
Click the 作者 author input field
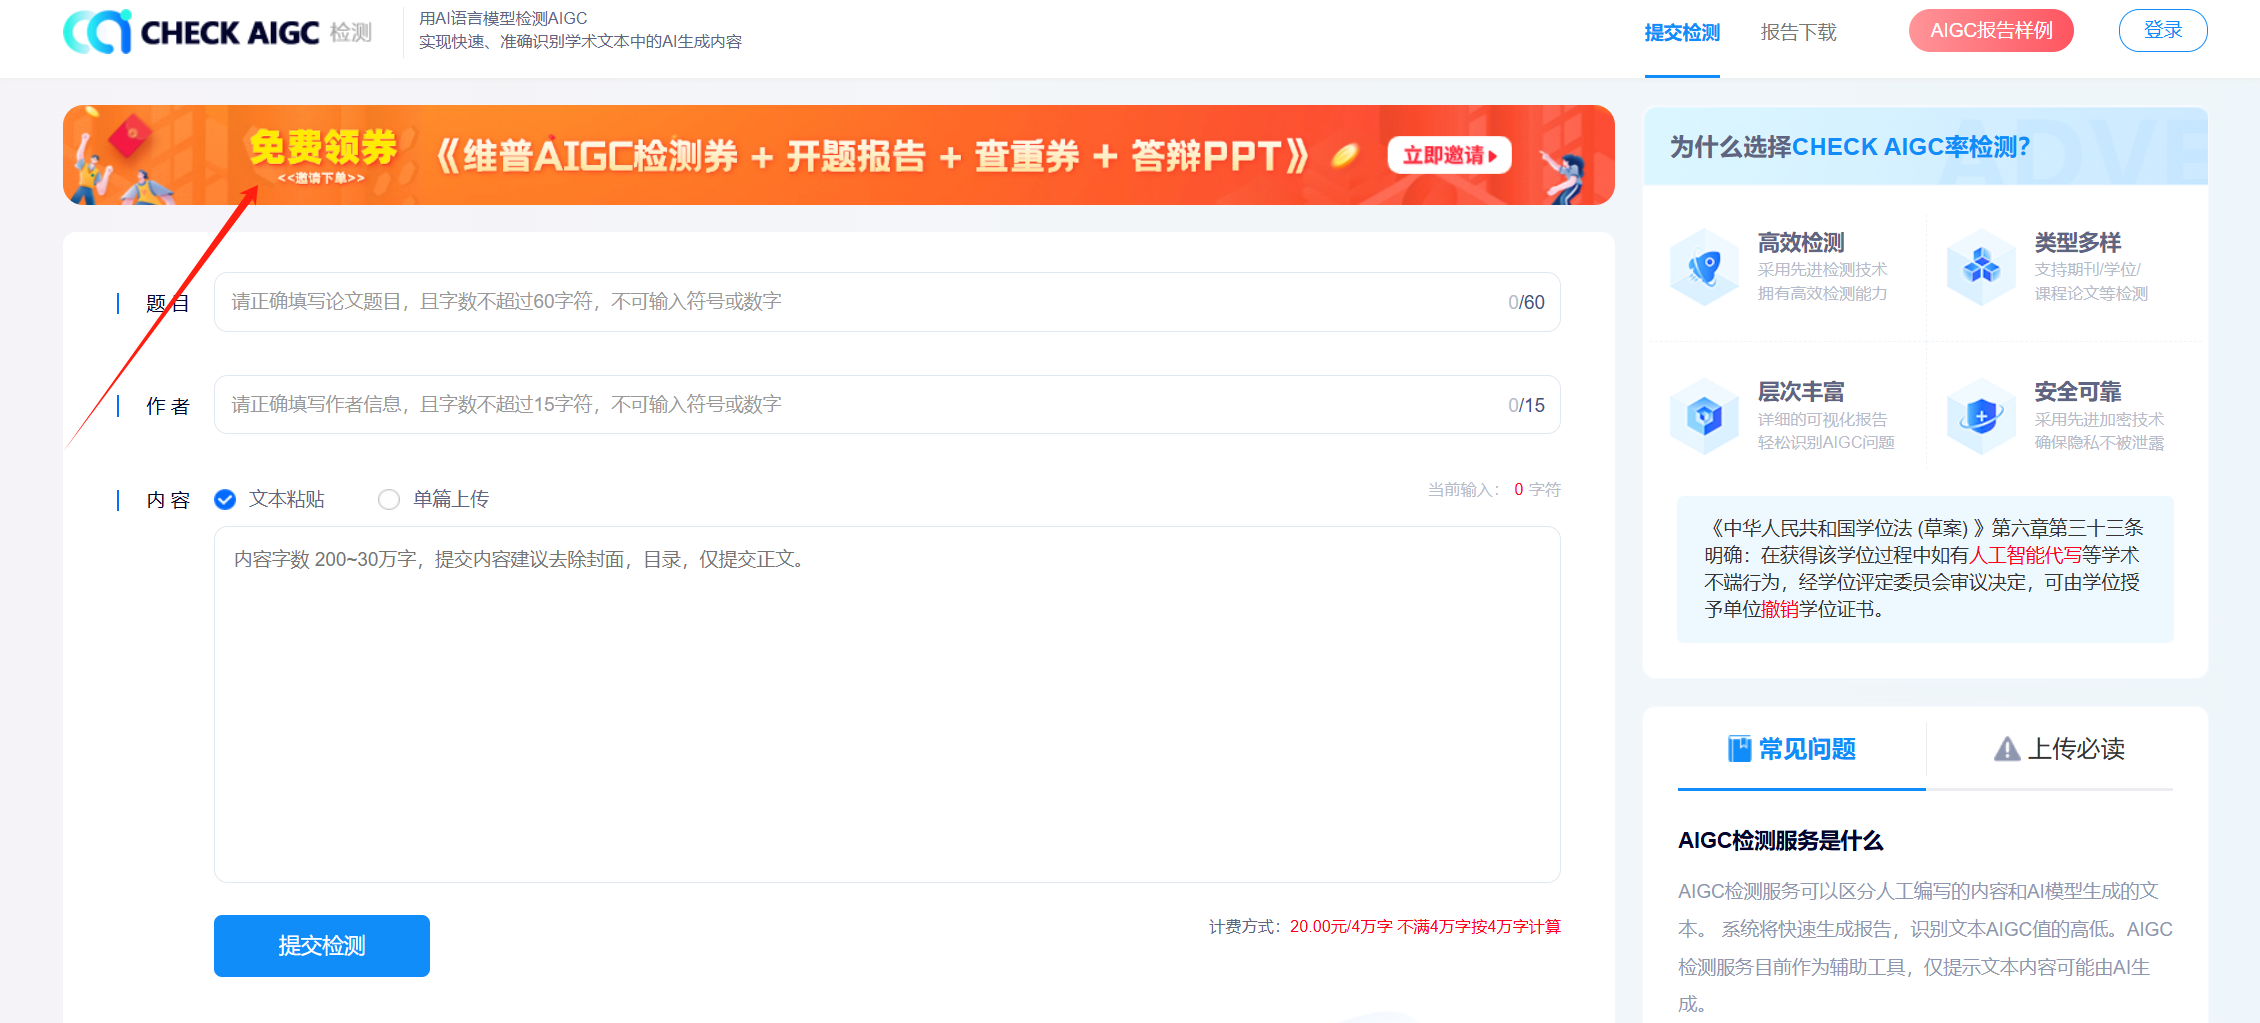click(x=860, y=405)
